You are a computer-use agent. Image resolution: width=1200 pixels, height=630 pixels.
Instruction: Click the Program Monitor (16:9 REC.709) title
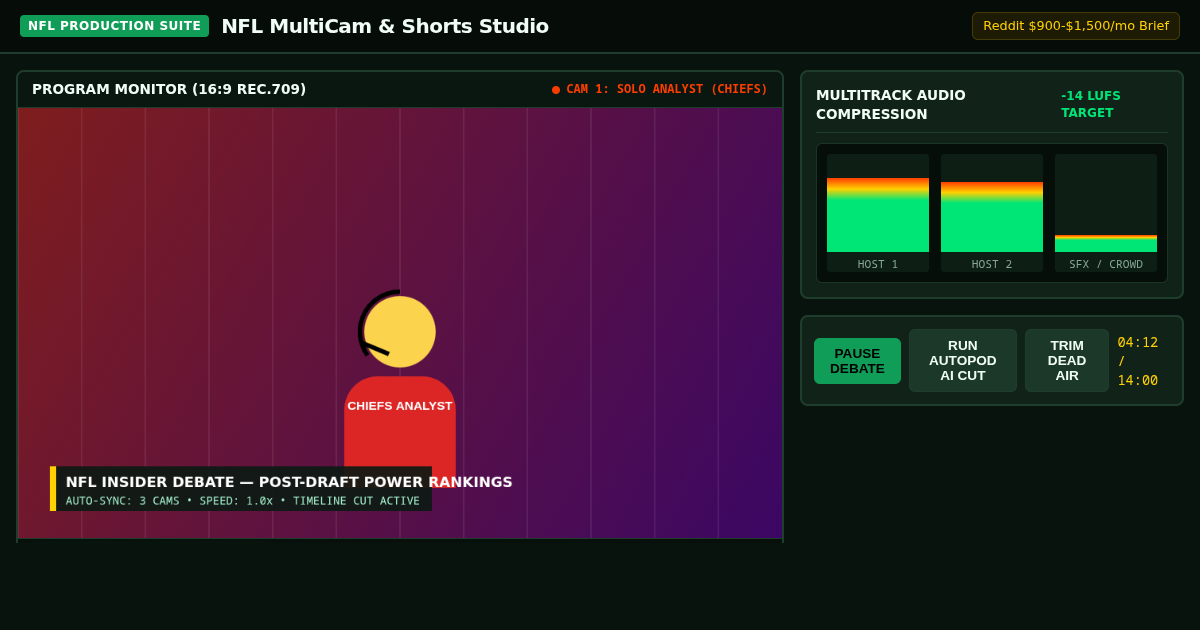pyautogui.click(x=169, y=89)
